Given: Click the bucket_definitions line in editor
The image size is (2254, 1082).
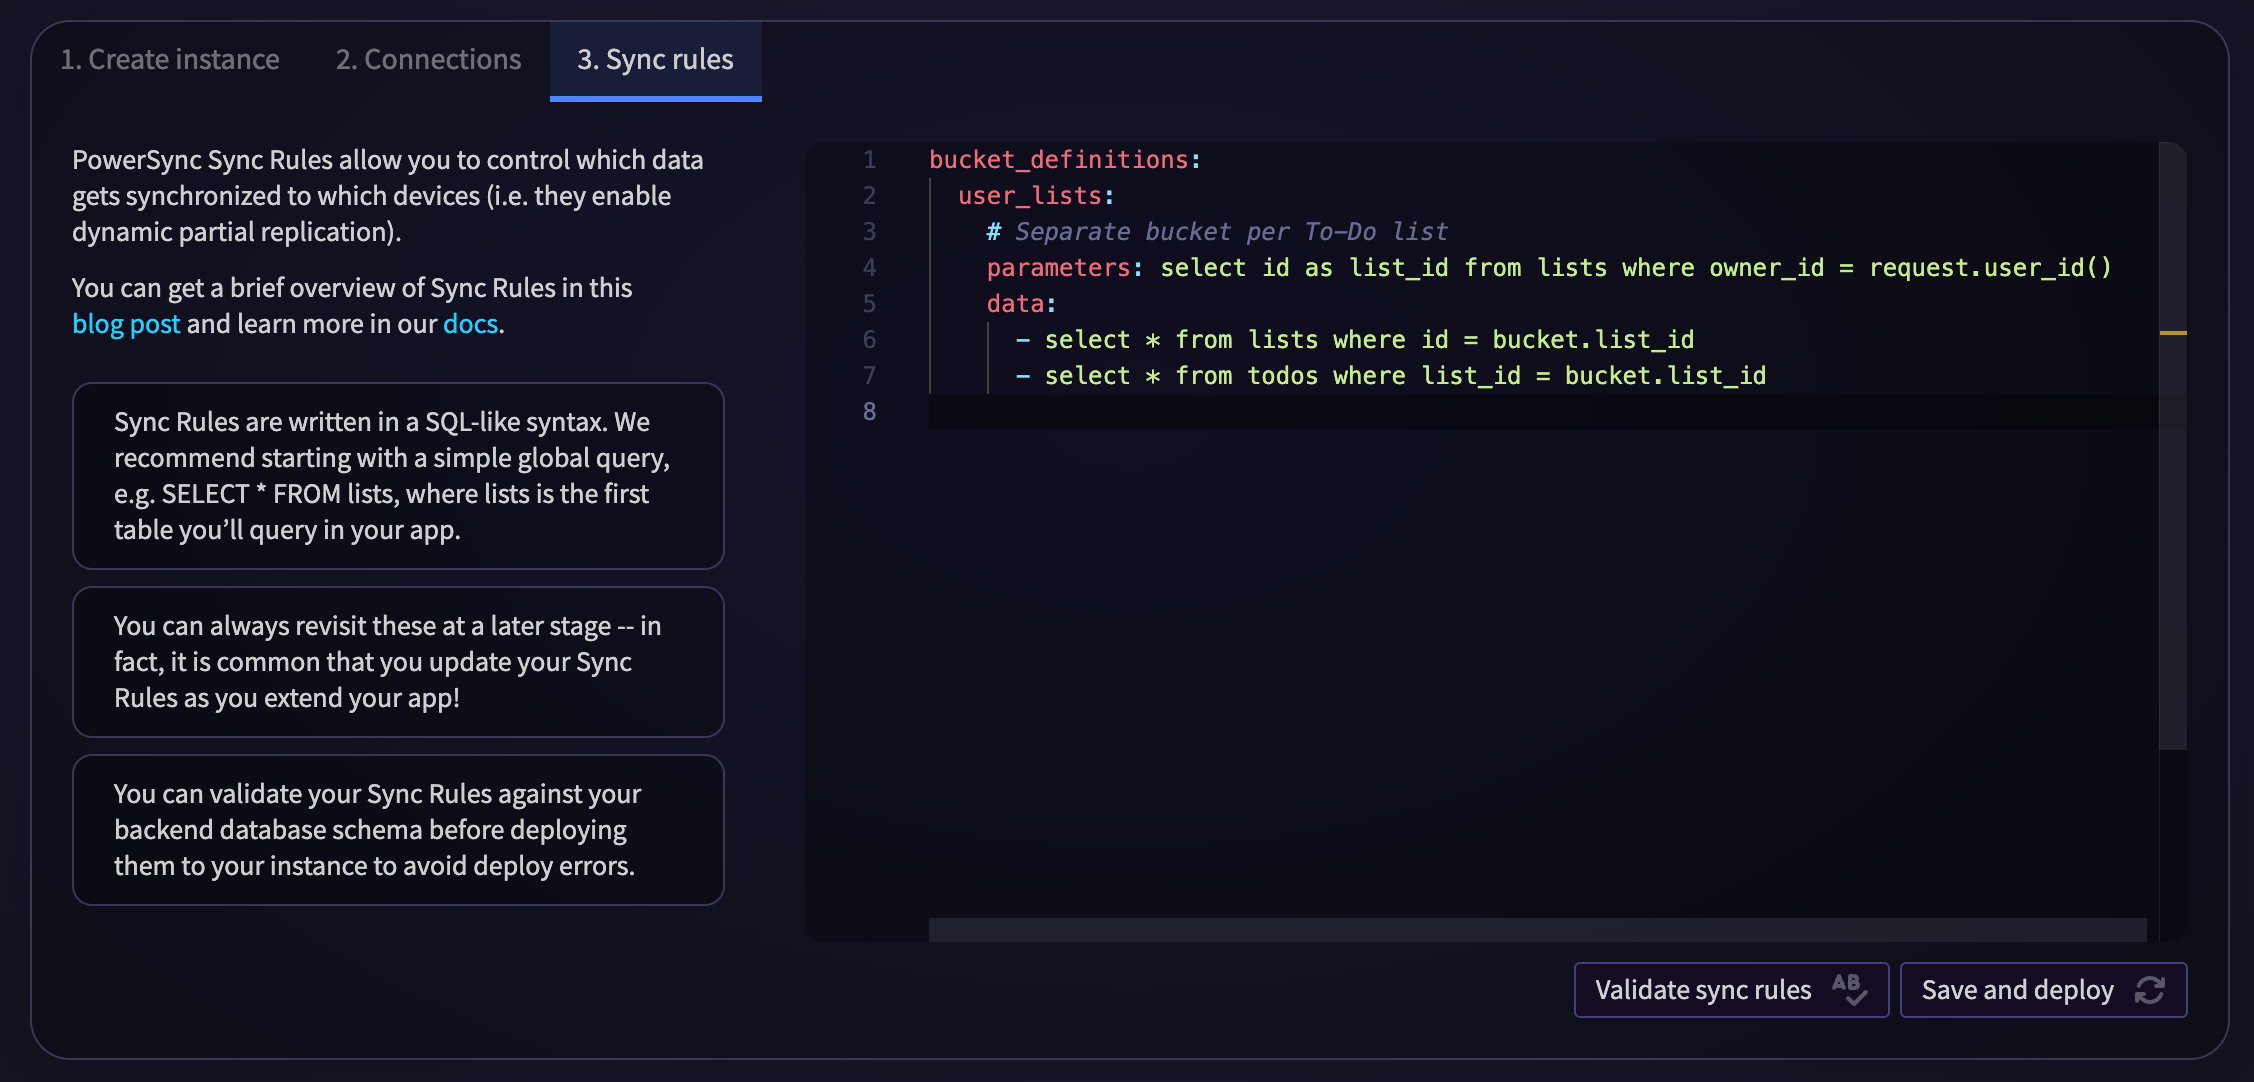Looking at the screenshot, I should [1065, 160].
